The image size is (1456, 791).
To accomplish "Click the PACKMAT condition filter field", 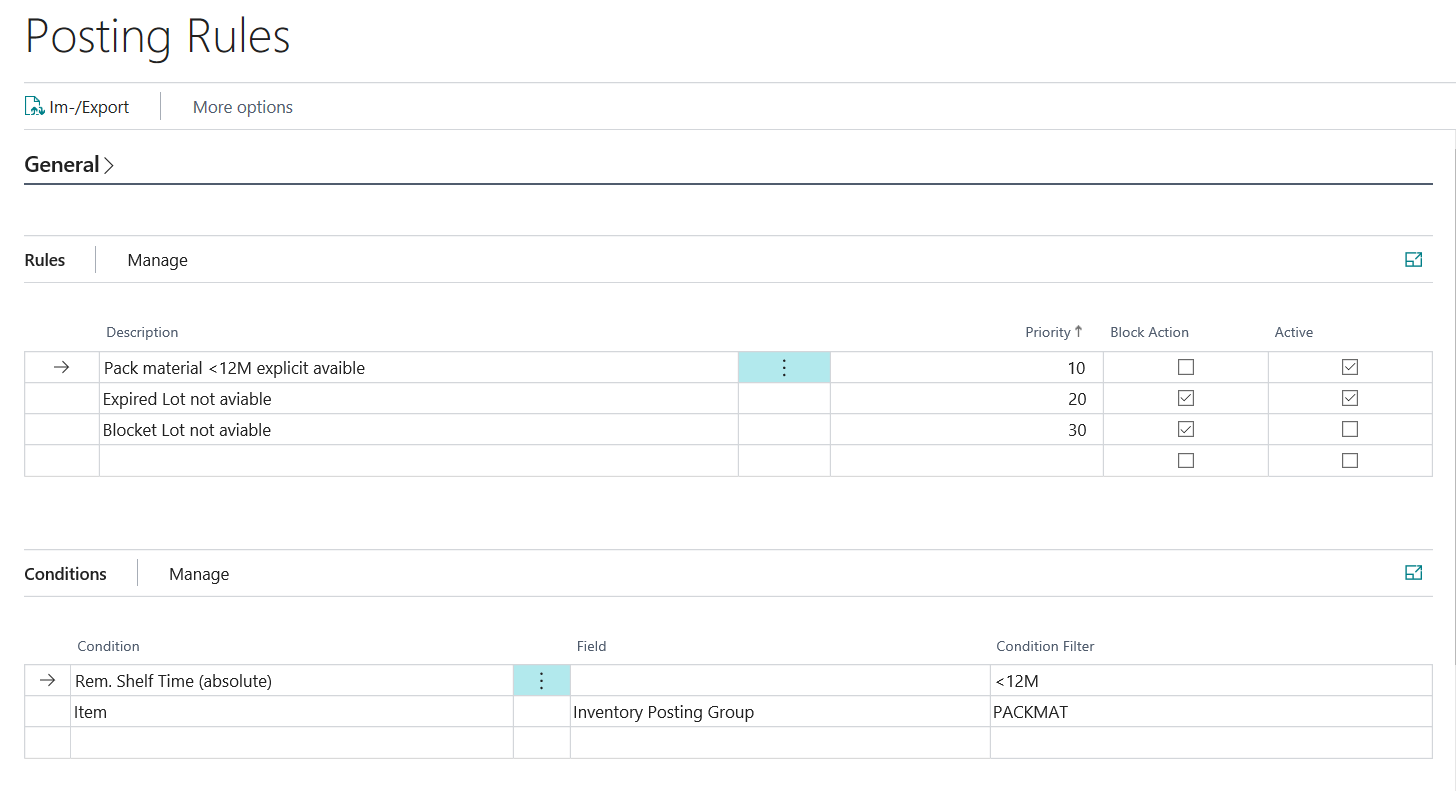I will point(1211,712).
